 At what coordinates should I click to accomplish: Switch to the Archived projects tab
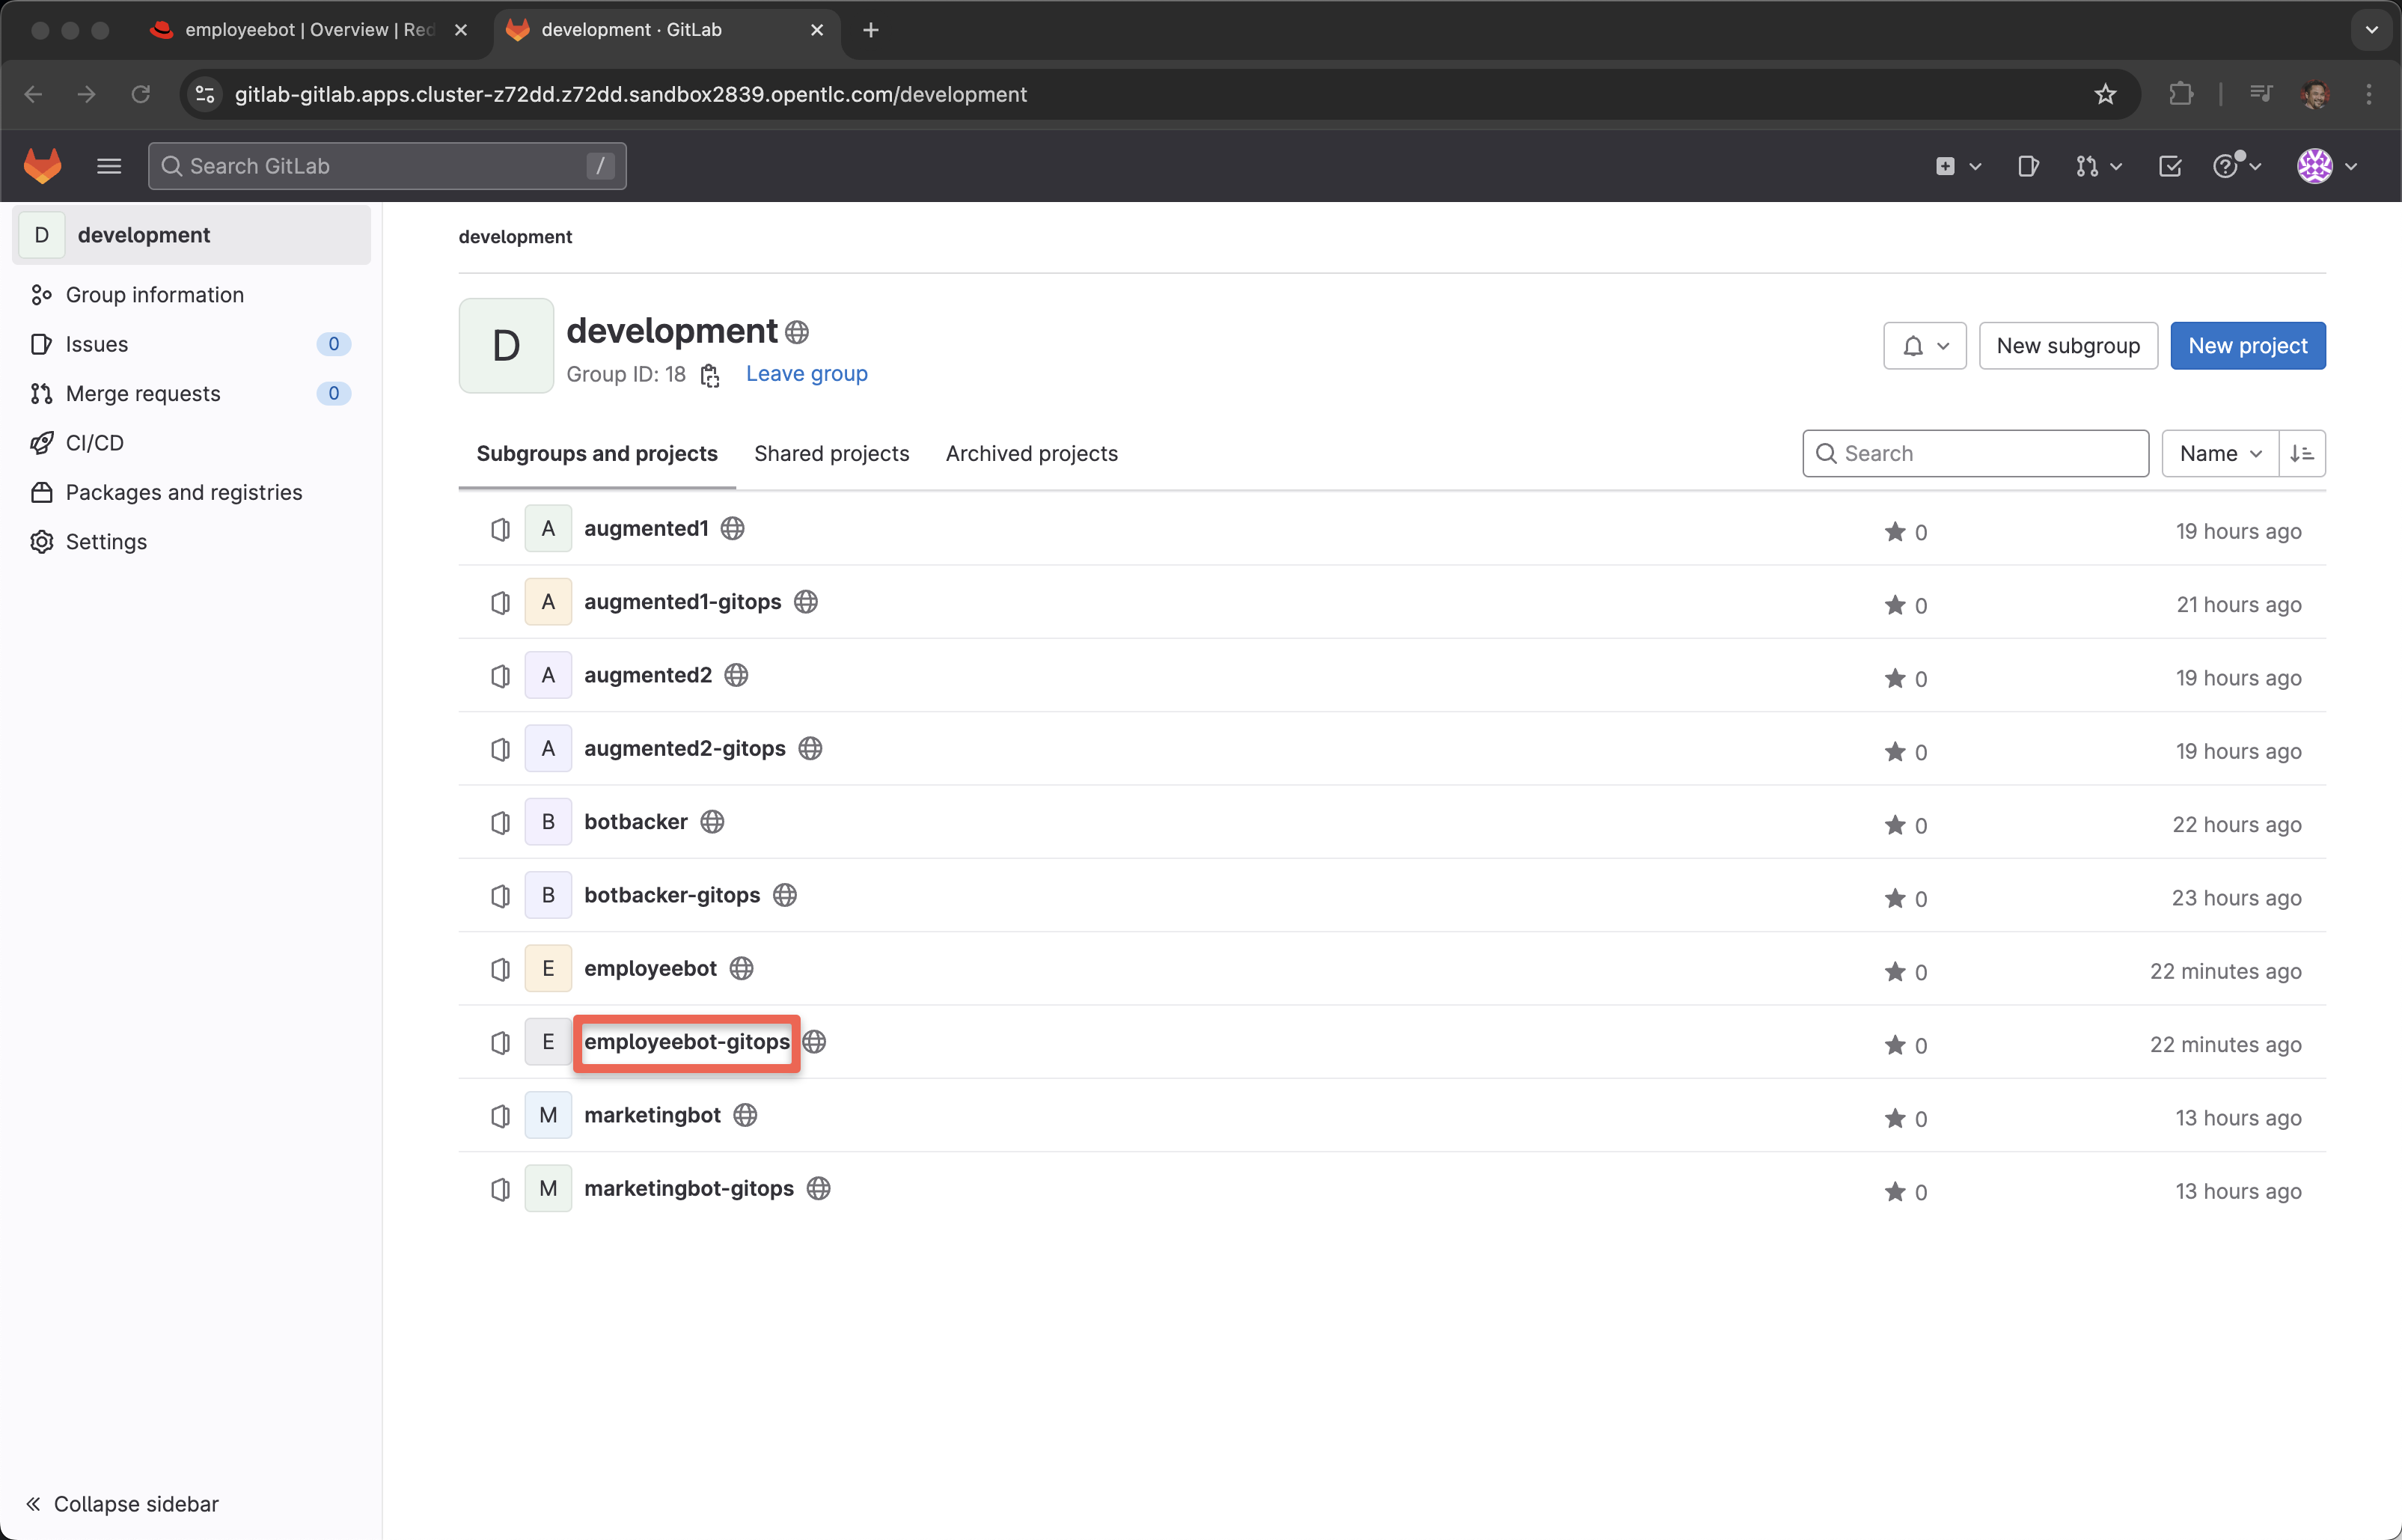coord(1031,454)
